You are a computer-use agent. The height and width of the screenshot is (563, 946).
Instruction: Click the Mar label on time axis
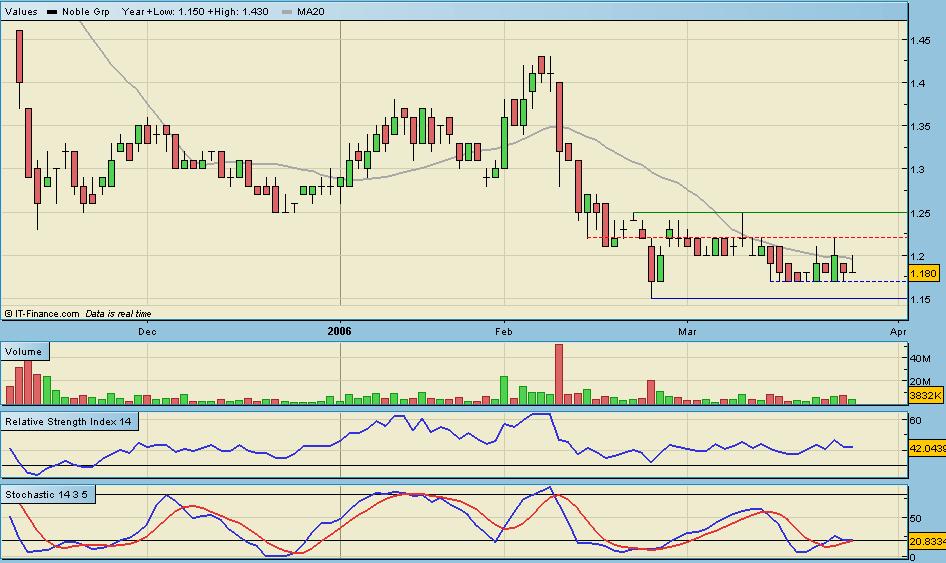click(x=687, y=332)
